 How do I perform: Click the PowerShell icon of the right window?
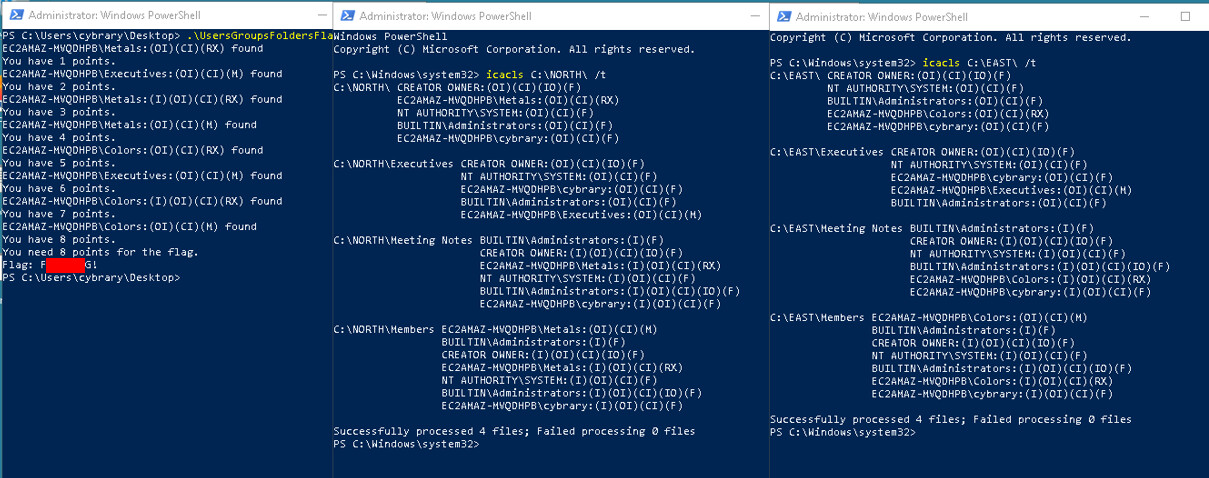click(786, 17)
